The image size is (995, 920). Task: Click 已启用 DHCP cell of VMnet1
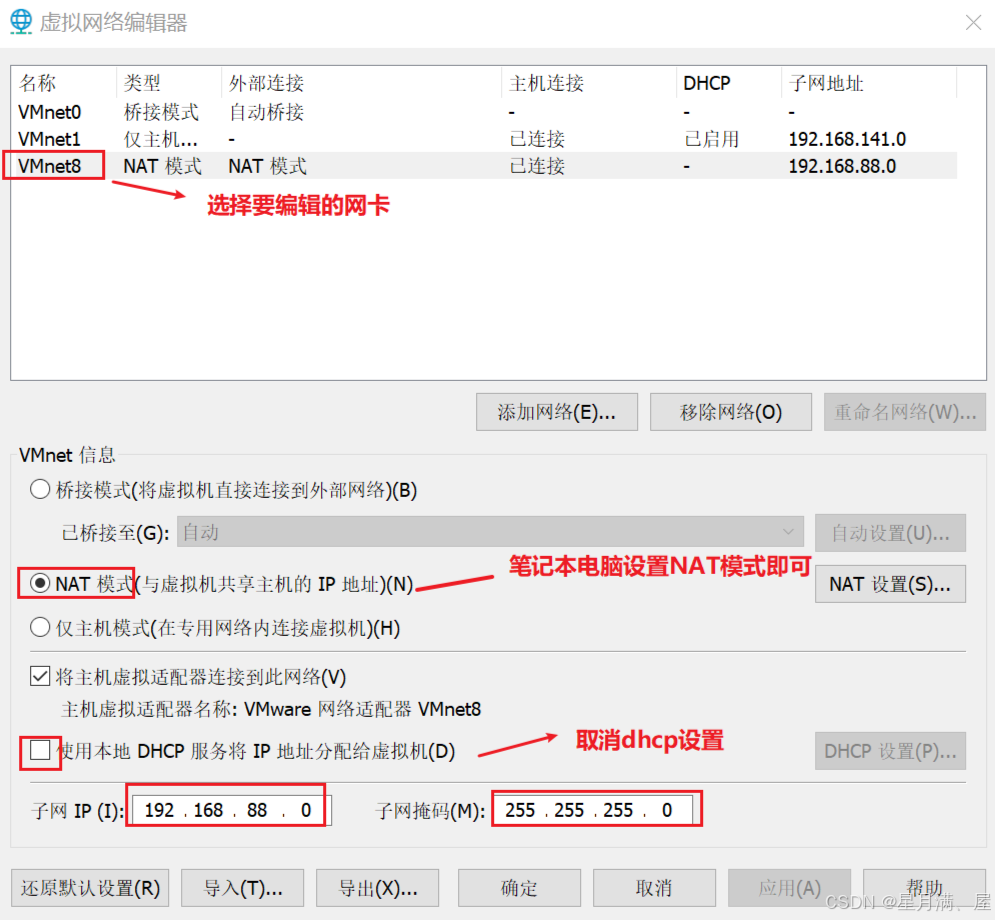tap(711, 139)
